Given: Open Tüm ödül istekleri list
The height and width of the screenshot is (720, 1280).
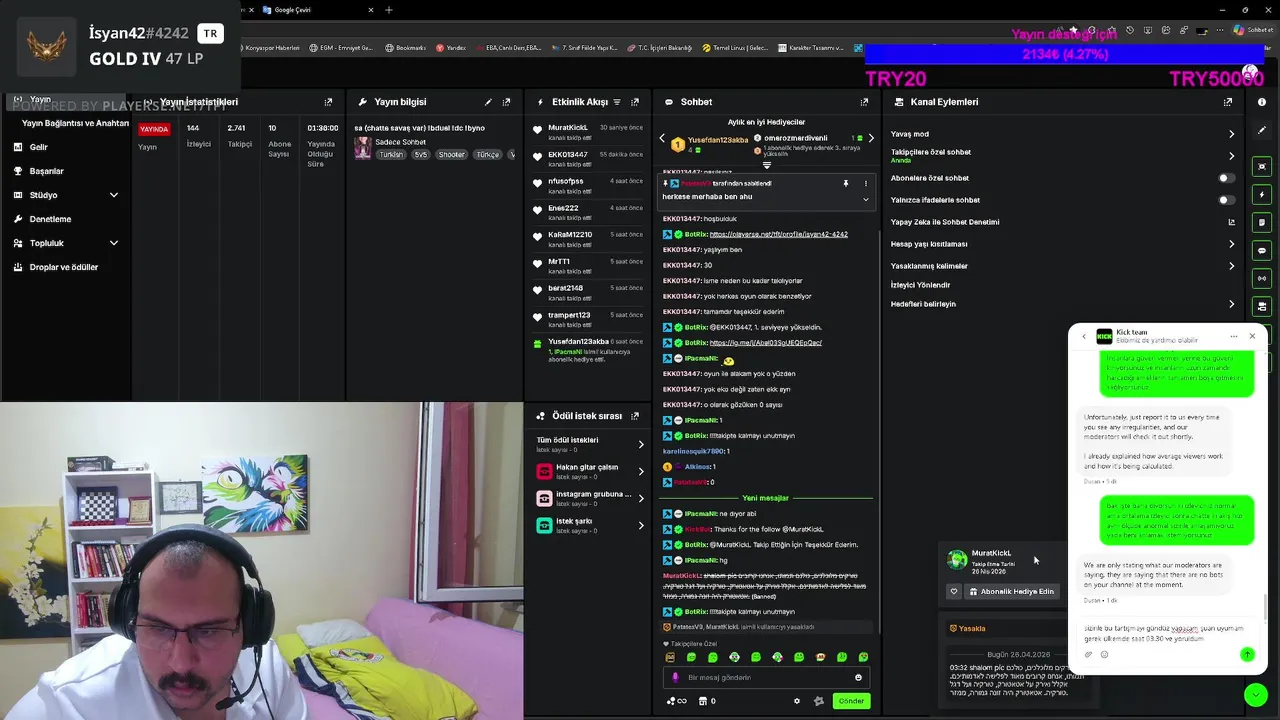Looking at the screenshot, I should pos(590,444).
